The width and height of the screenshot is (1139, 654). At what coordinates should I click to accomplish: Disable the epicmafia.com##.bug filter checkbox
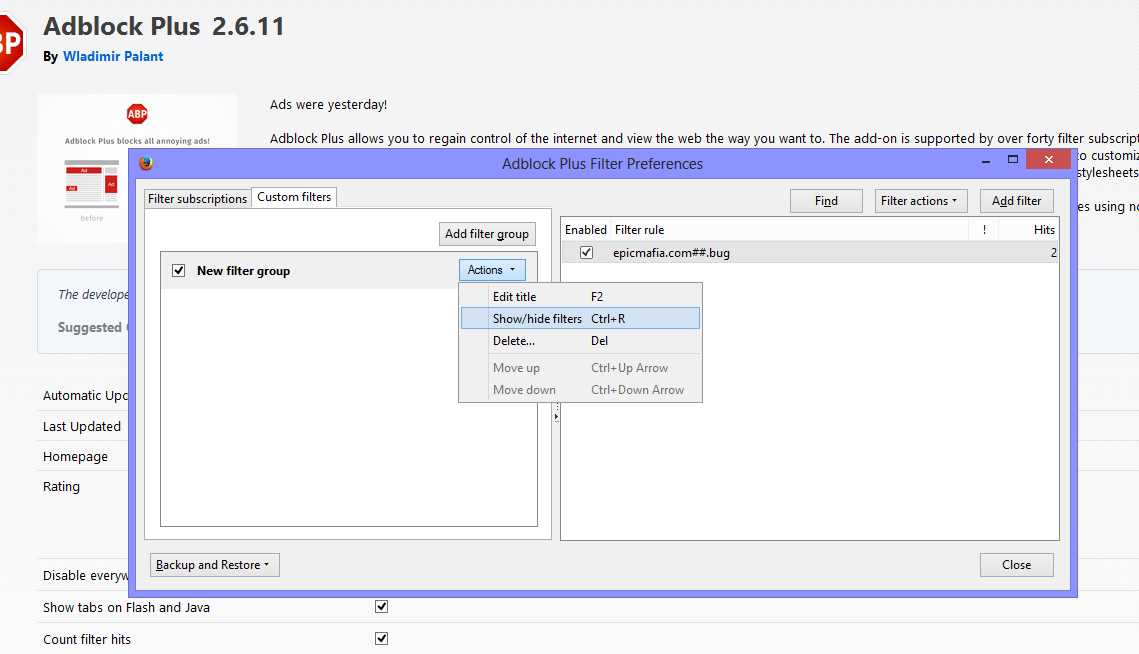tap(586, 252)
